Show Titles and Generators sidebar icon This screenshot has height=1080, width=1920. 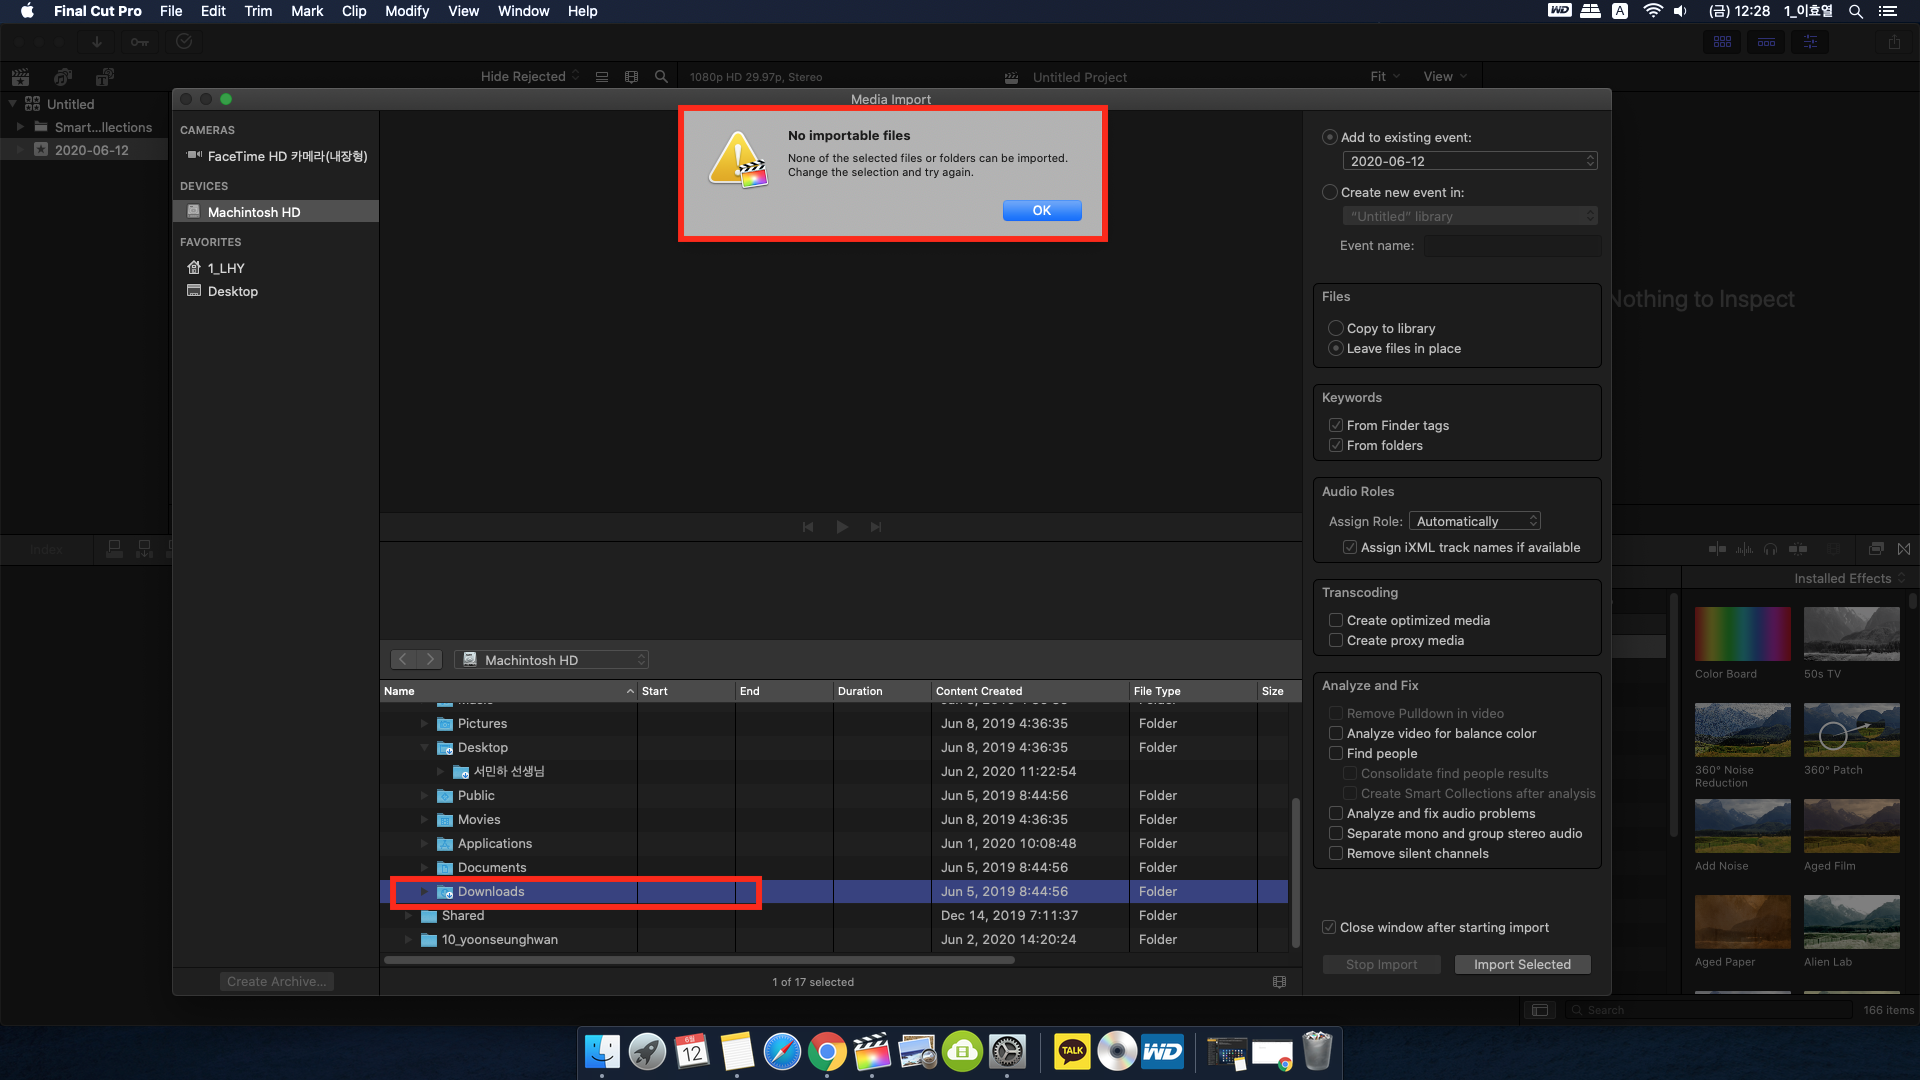point(105,77)
